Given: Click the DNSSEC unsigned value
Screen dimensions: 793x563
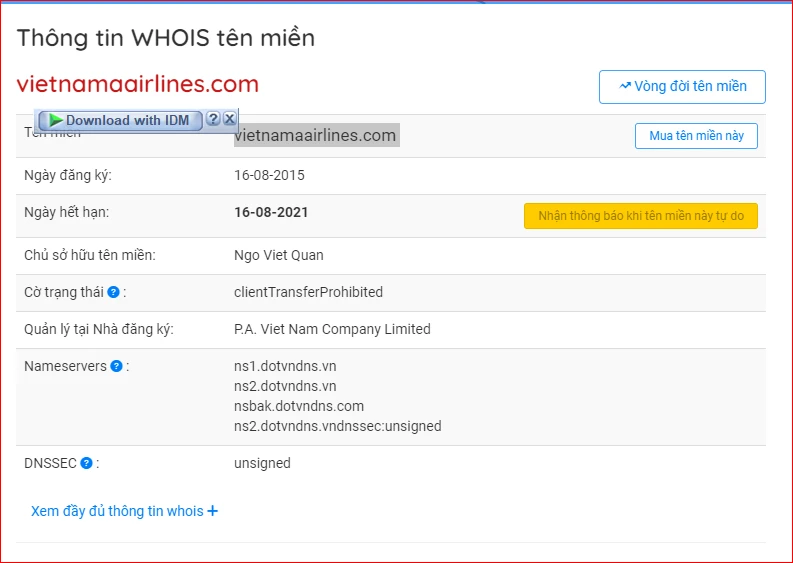Looking at the screenshot, I should [262, 463].
